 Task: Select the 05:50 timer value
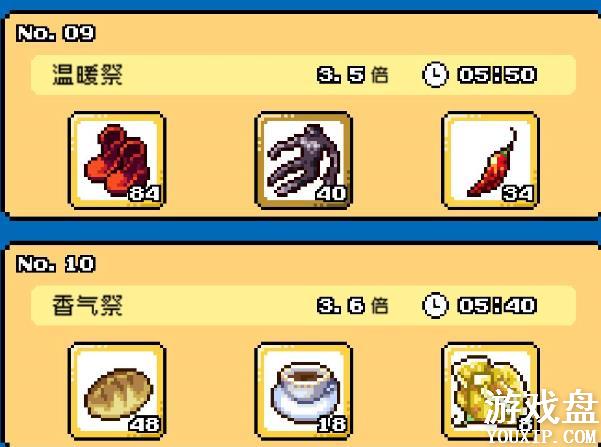point(497,74)
